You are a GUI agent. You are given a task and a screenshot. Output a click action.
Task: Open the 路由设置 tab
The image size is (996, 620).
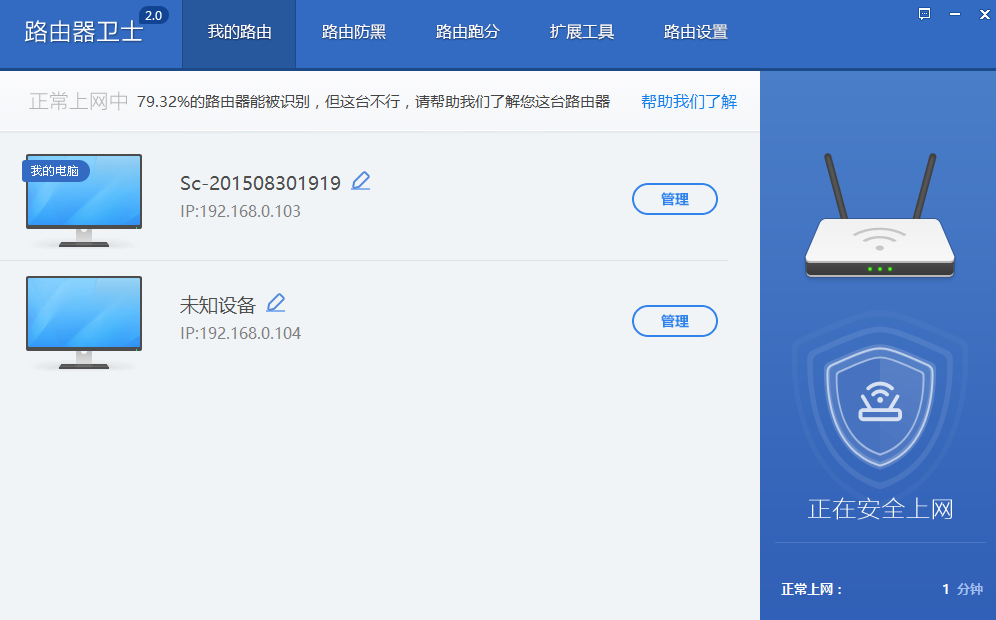coord(696,33)
